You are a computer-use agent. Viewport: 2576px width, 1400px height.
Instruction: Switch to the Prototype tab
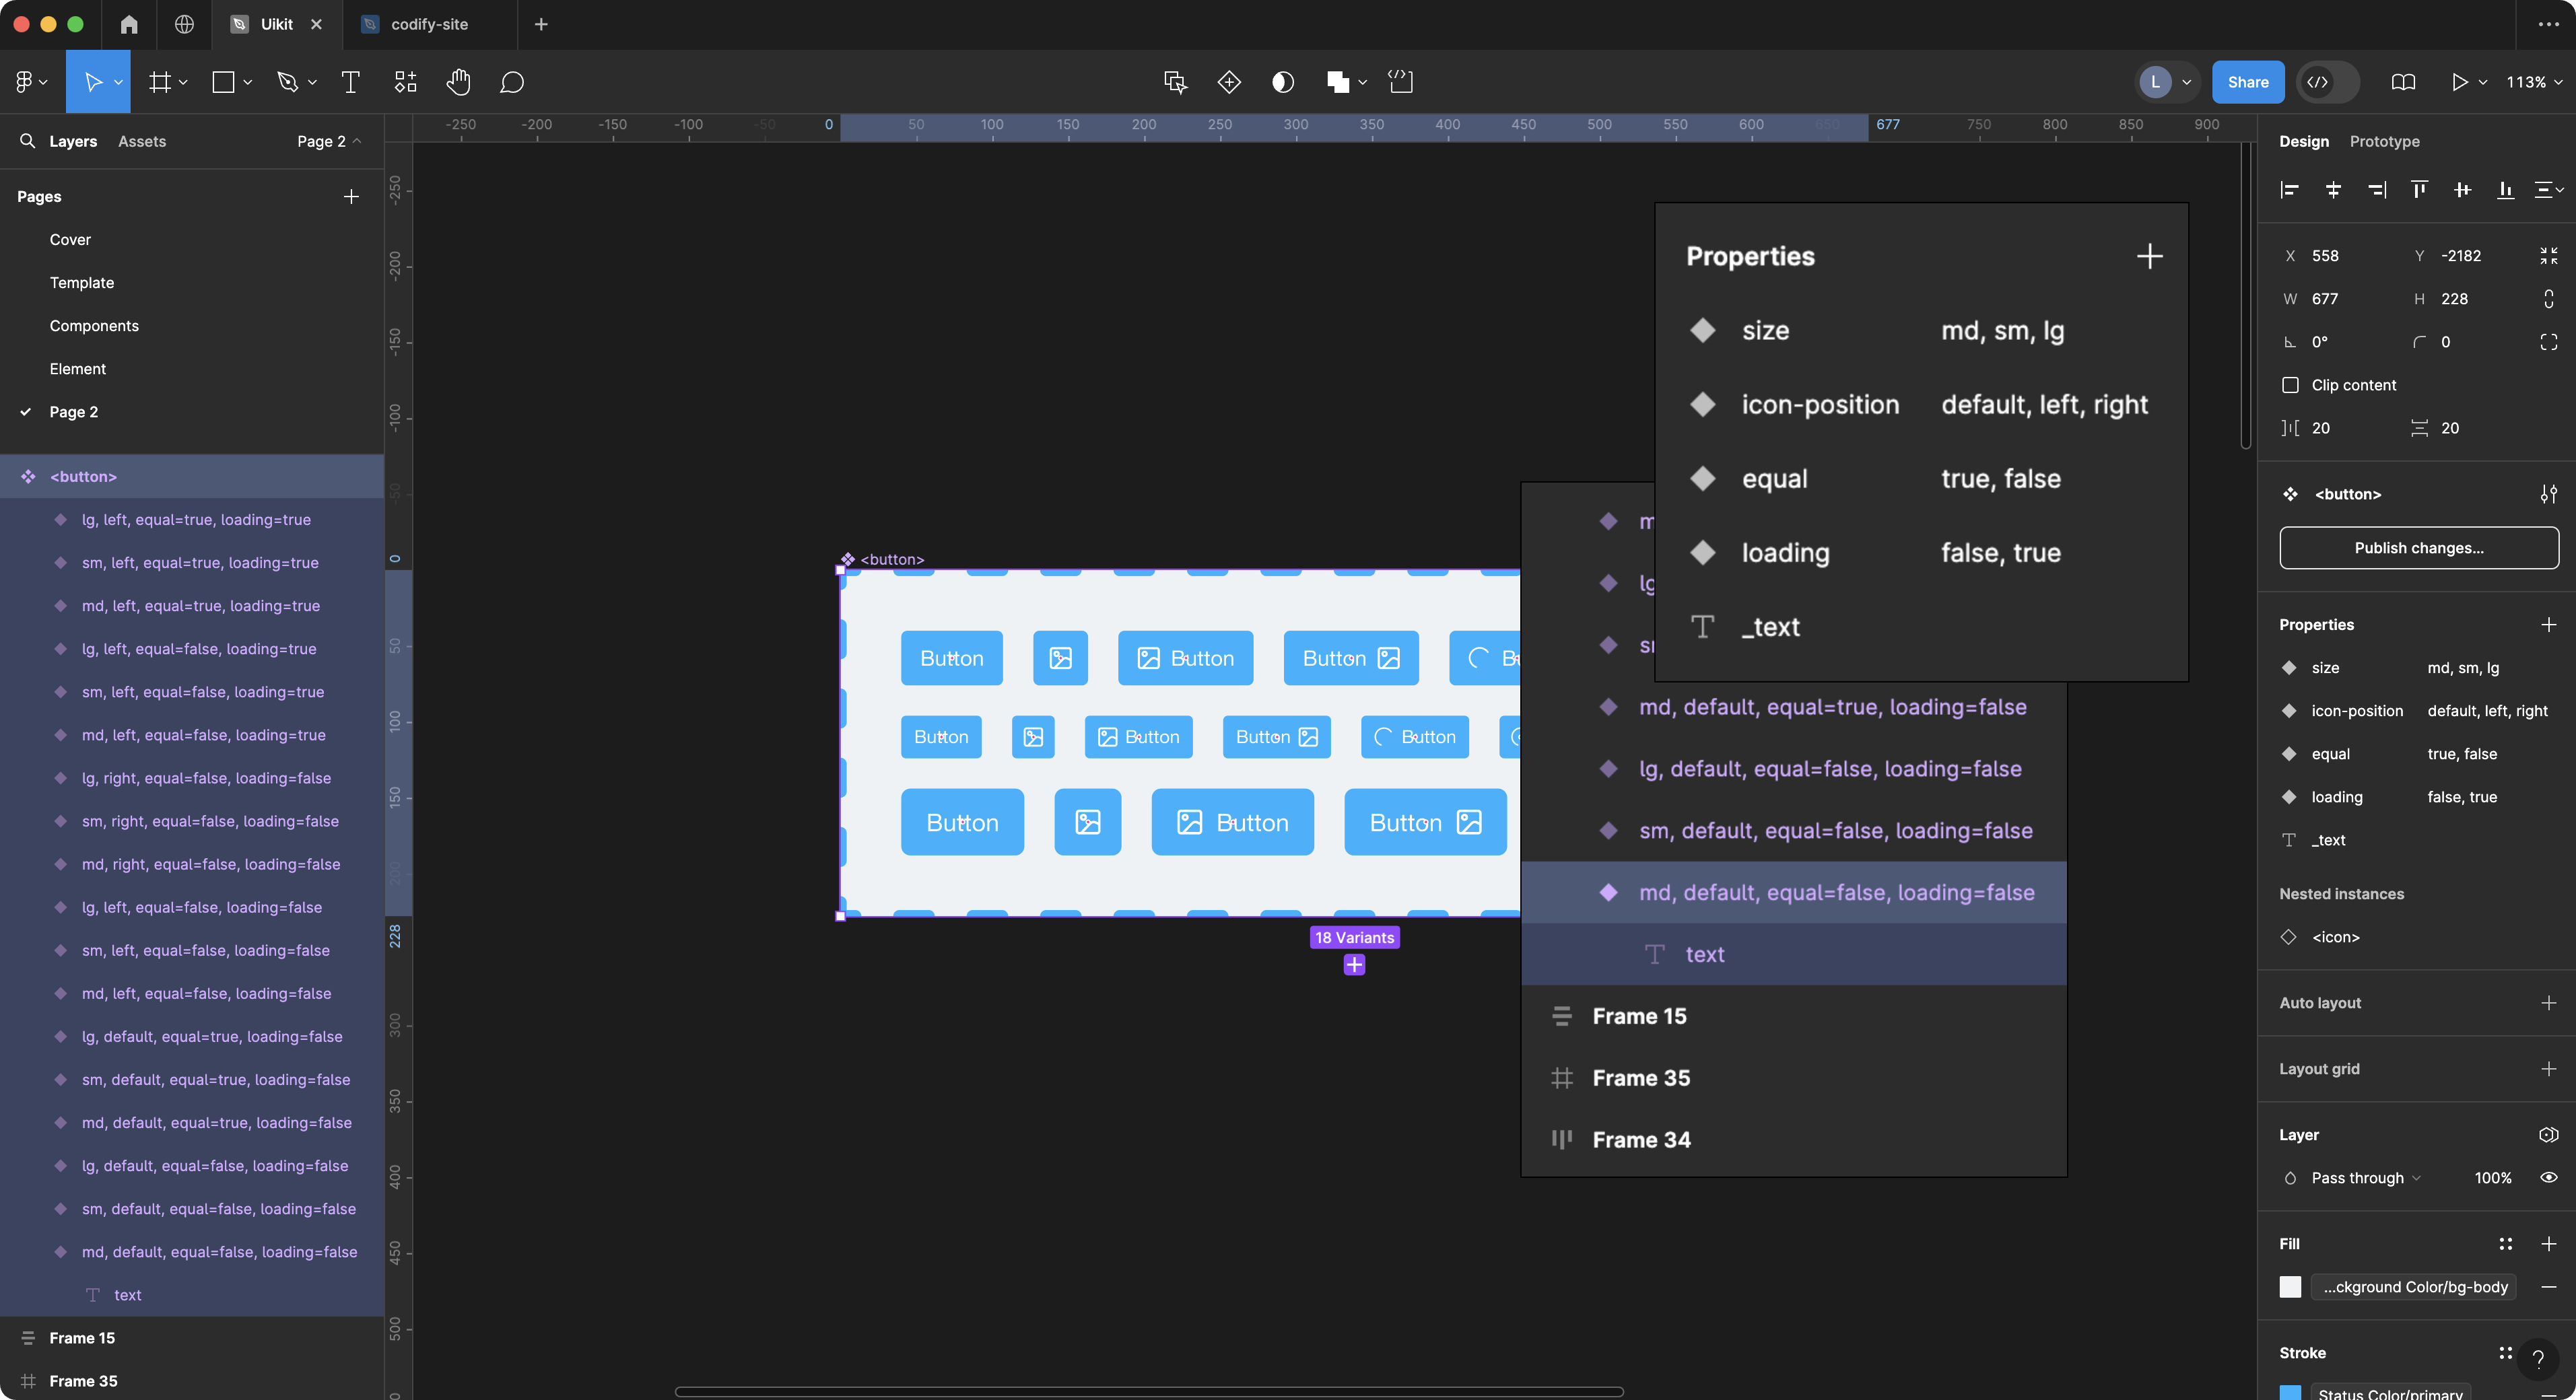[x=2384, y=141]
